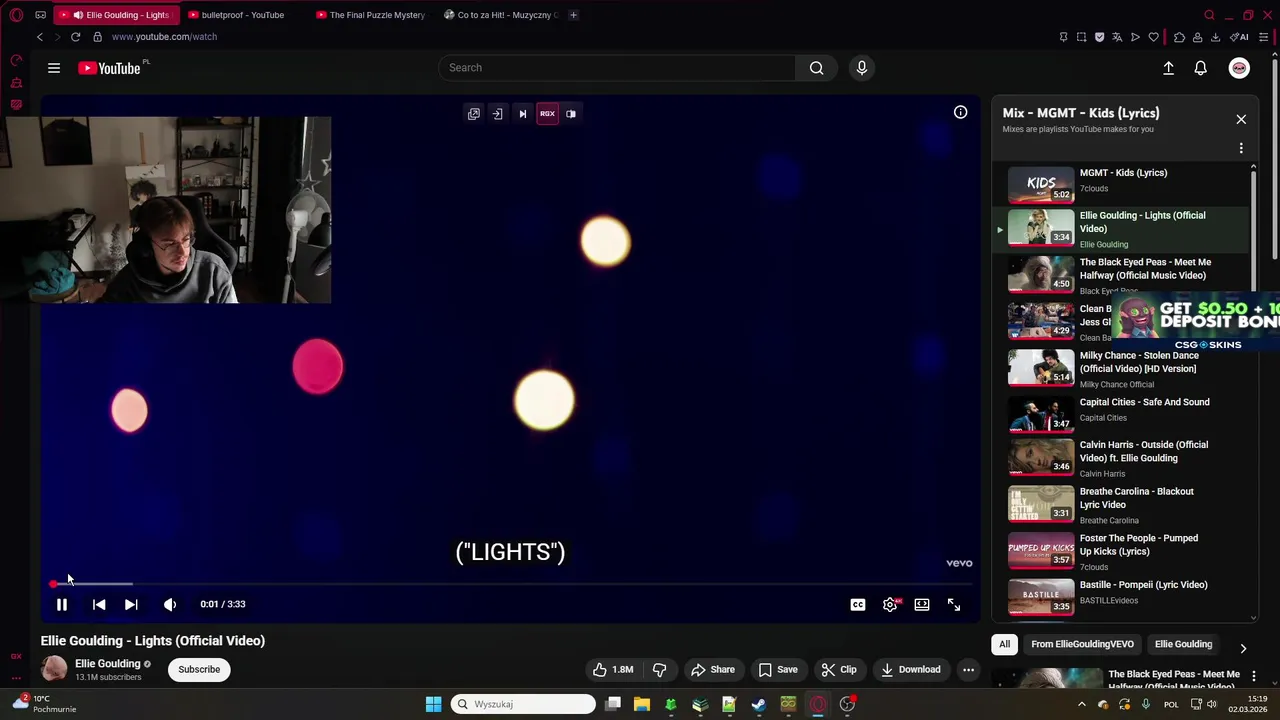Toggle closed captions CC
Image resolution: width=1280 pixels, height=720 pixels.
tap(858, 604)
